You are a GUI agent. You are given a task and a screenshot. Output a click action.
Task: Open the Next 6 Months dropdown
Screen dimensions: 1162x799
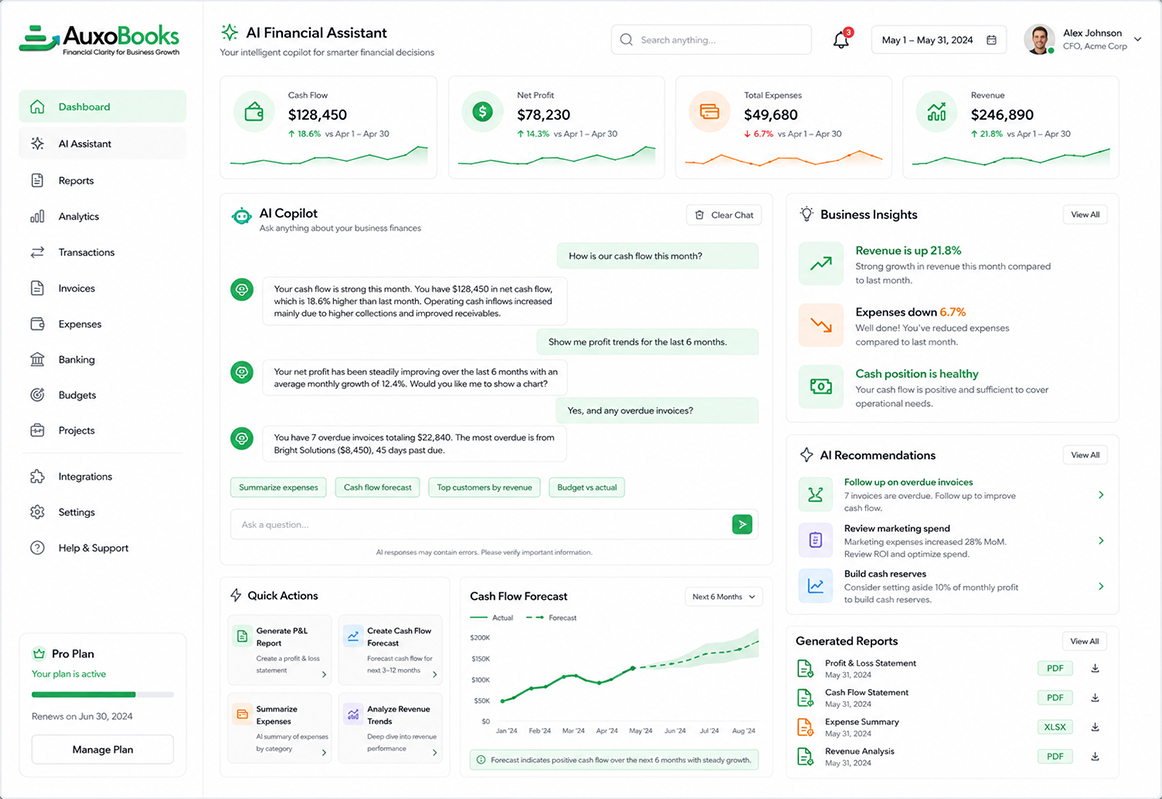click(724, 597)
